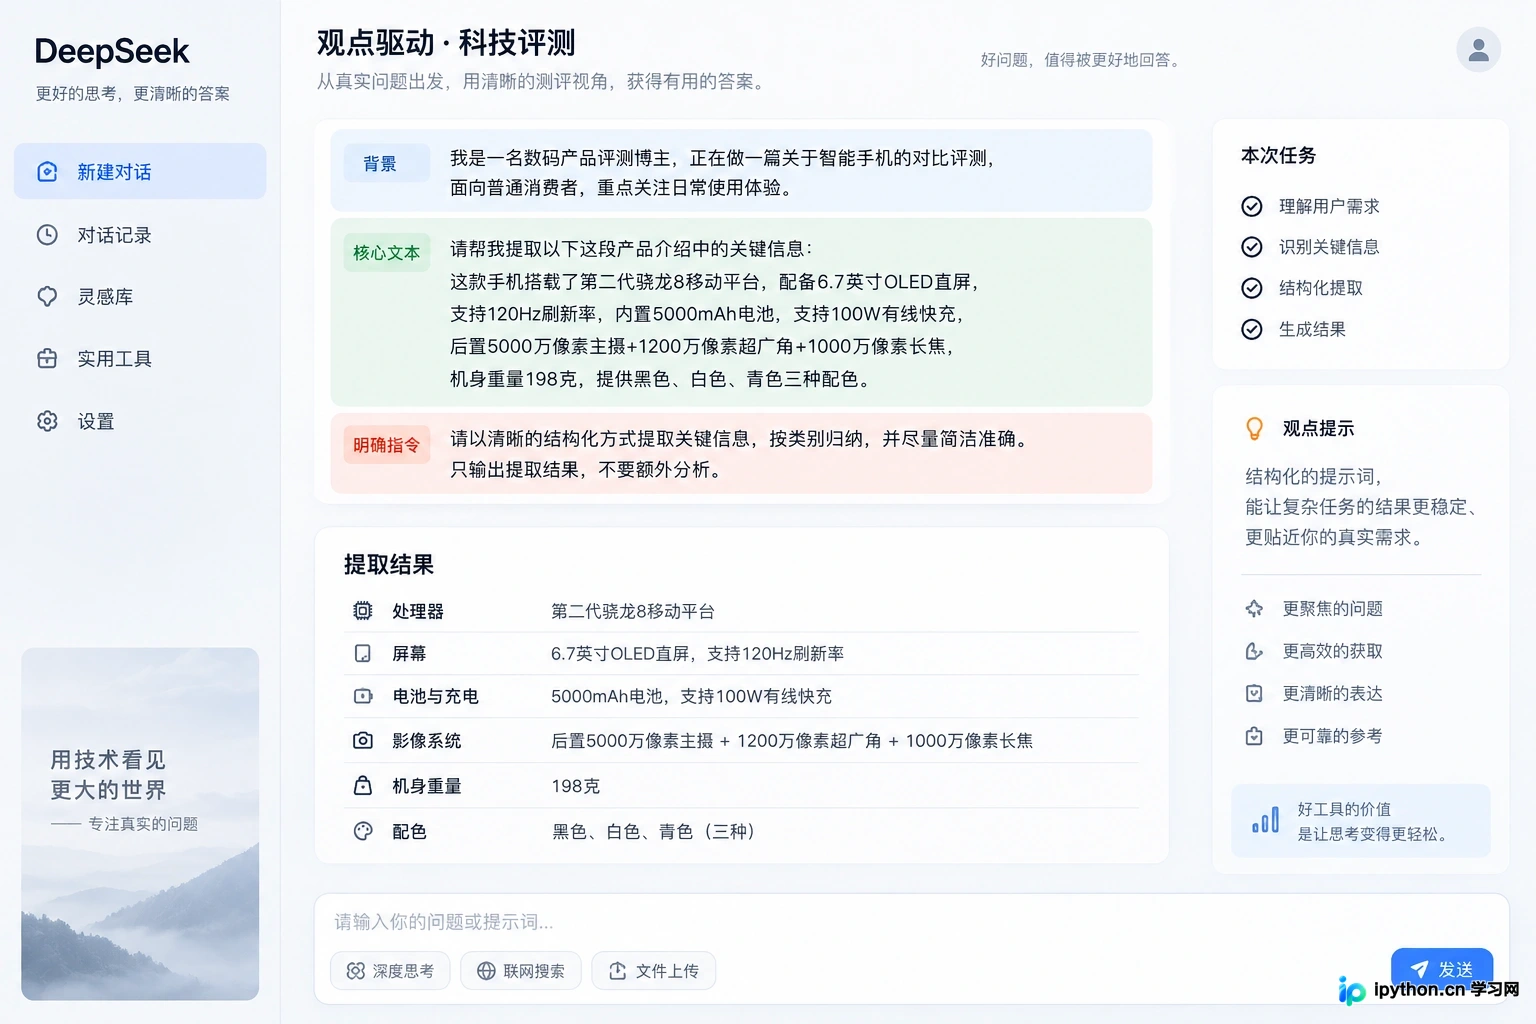Viewport: 1536px width, 1024px height.
Task: Click the 文件上传 button
Action: coord(654,971)
